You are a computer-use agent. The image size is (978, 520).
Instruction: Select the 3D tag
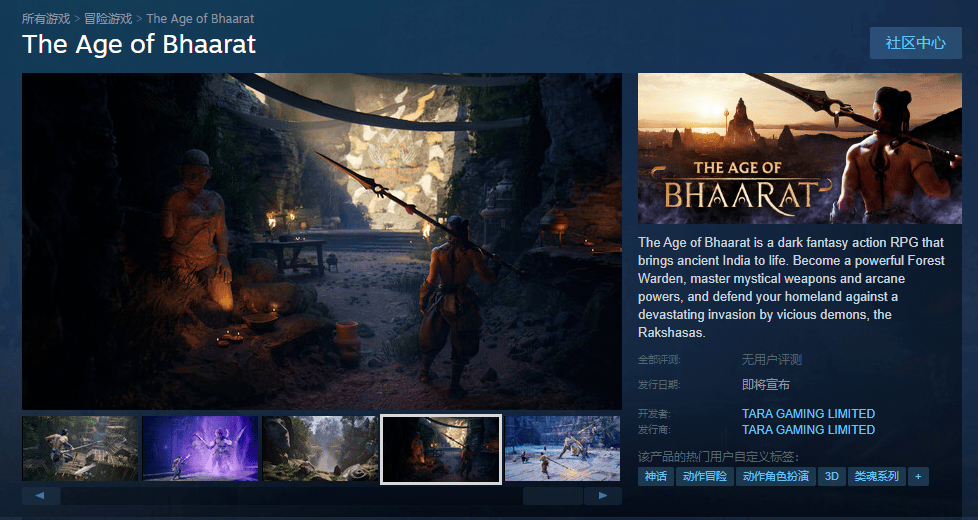pyautogui.click(x=831, y=476)
